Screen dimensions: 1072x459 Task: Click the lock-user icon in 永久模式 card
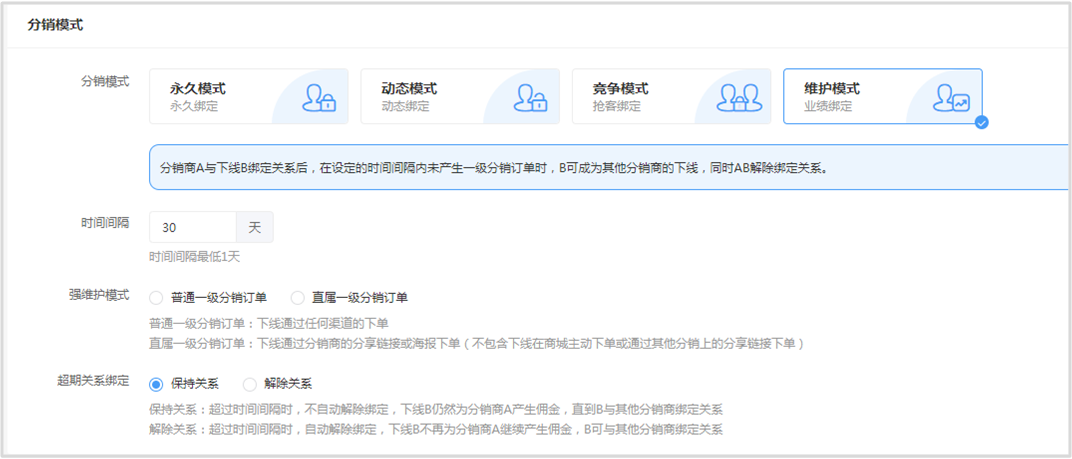(319, 98)
